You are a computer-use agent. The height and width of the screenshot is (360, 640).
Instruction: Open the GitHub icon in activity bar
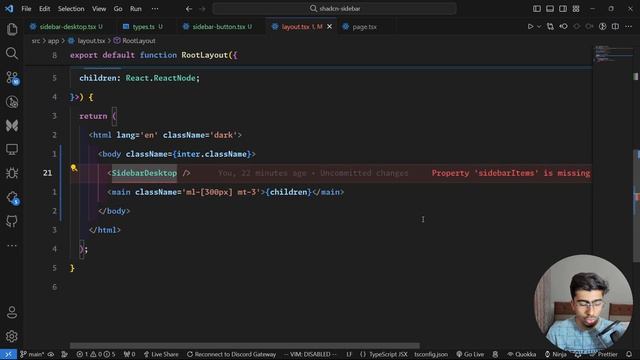click(x=12, y=221)
